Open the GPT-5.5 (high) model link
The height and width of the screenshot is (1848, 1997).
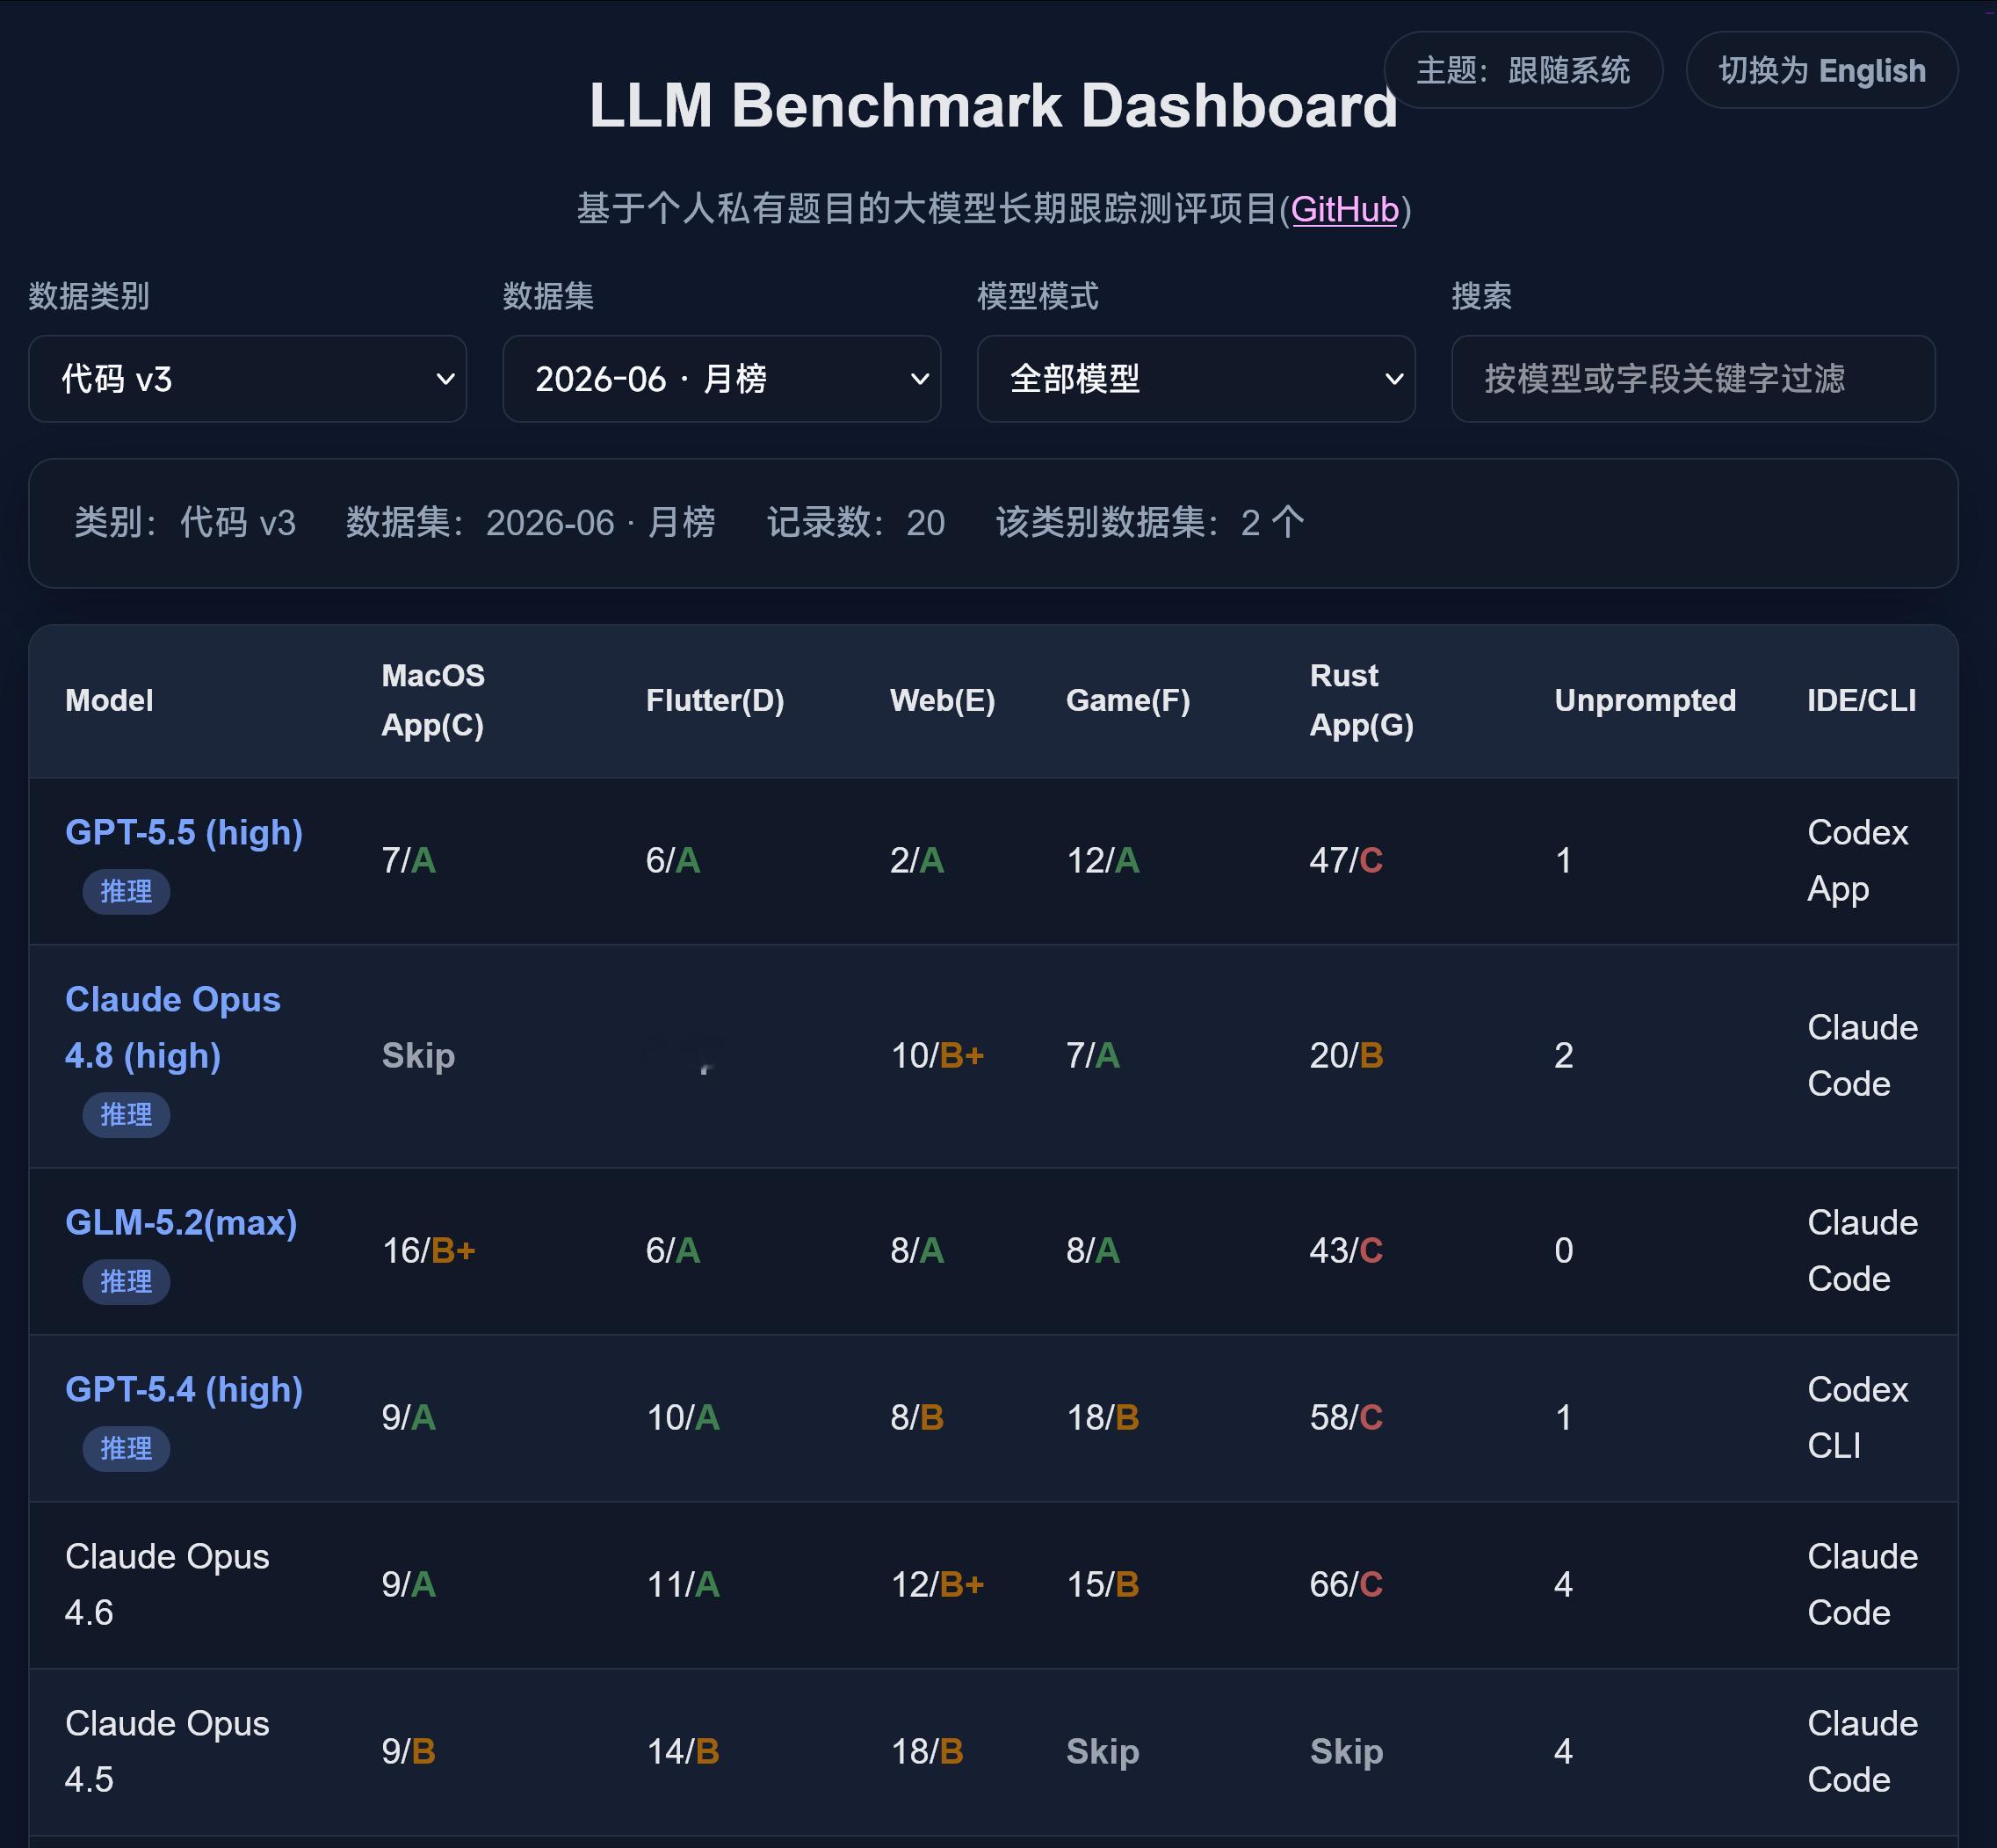click(184, 833)
